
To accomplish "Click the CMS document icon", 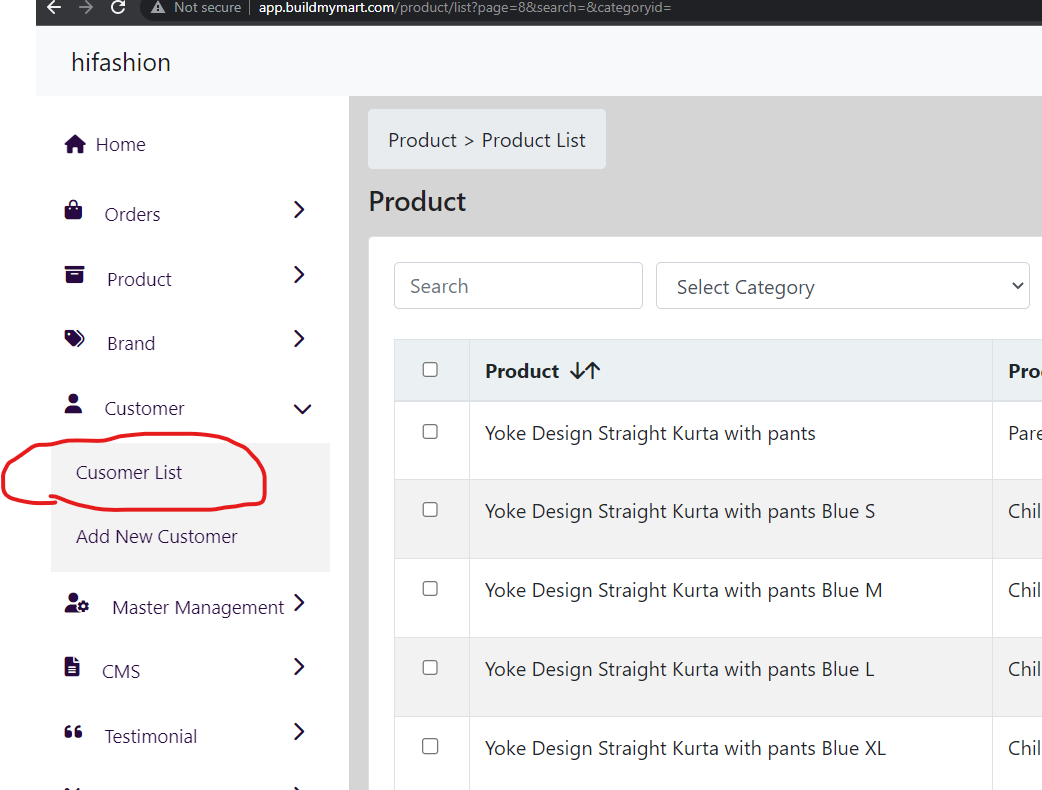I will [72, 666].
